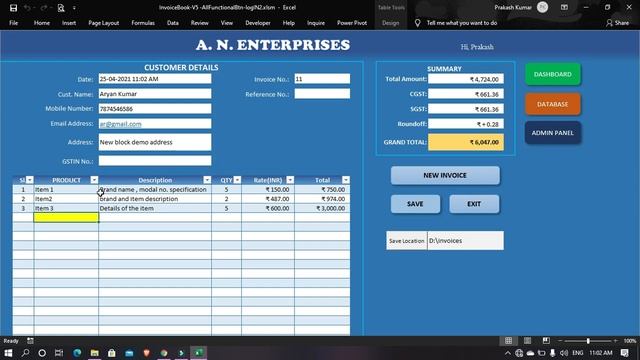The width and height of the screenshot is (640, 360).
Task: Open File Explorer from the taskbar
Action: coord(95,353)
